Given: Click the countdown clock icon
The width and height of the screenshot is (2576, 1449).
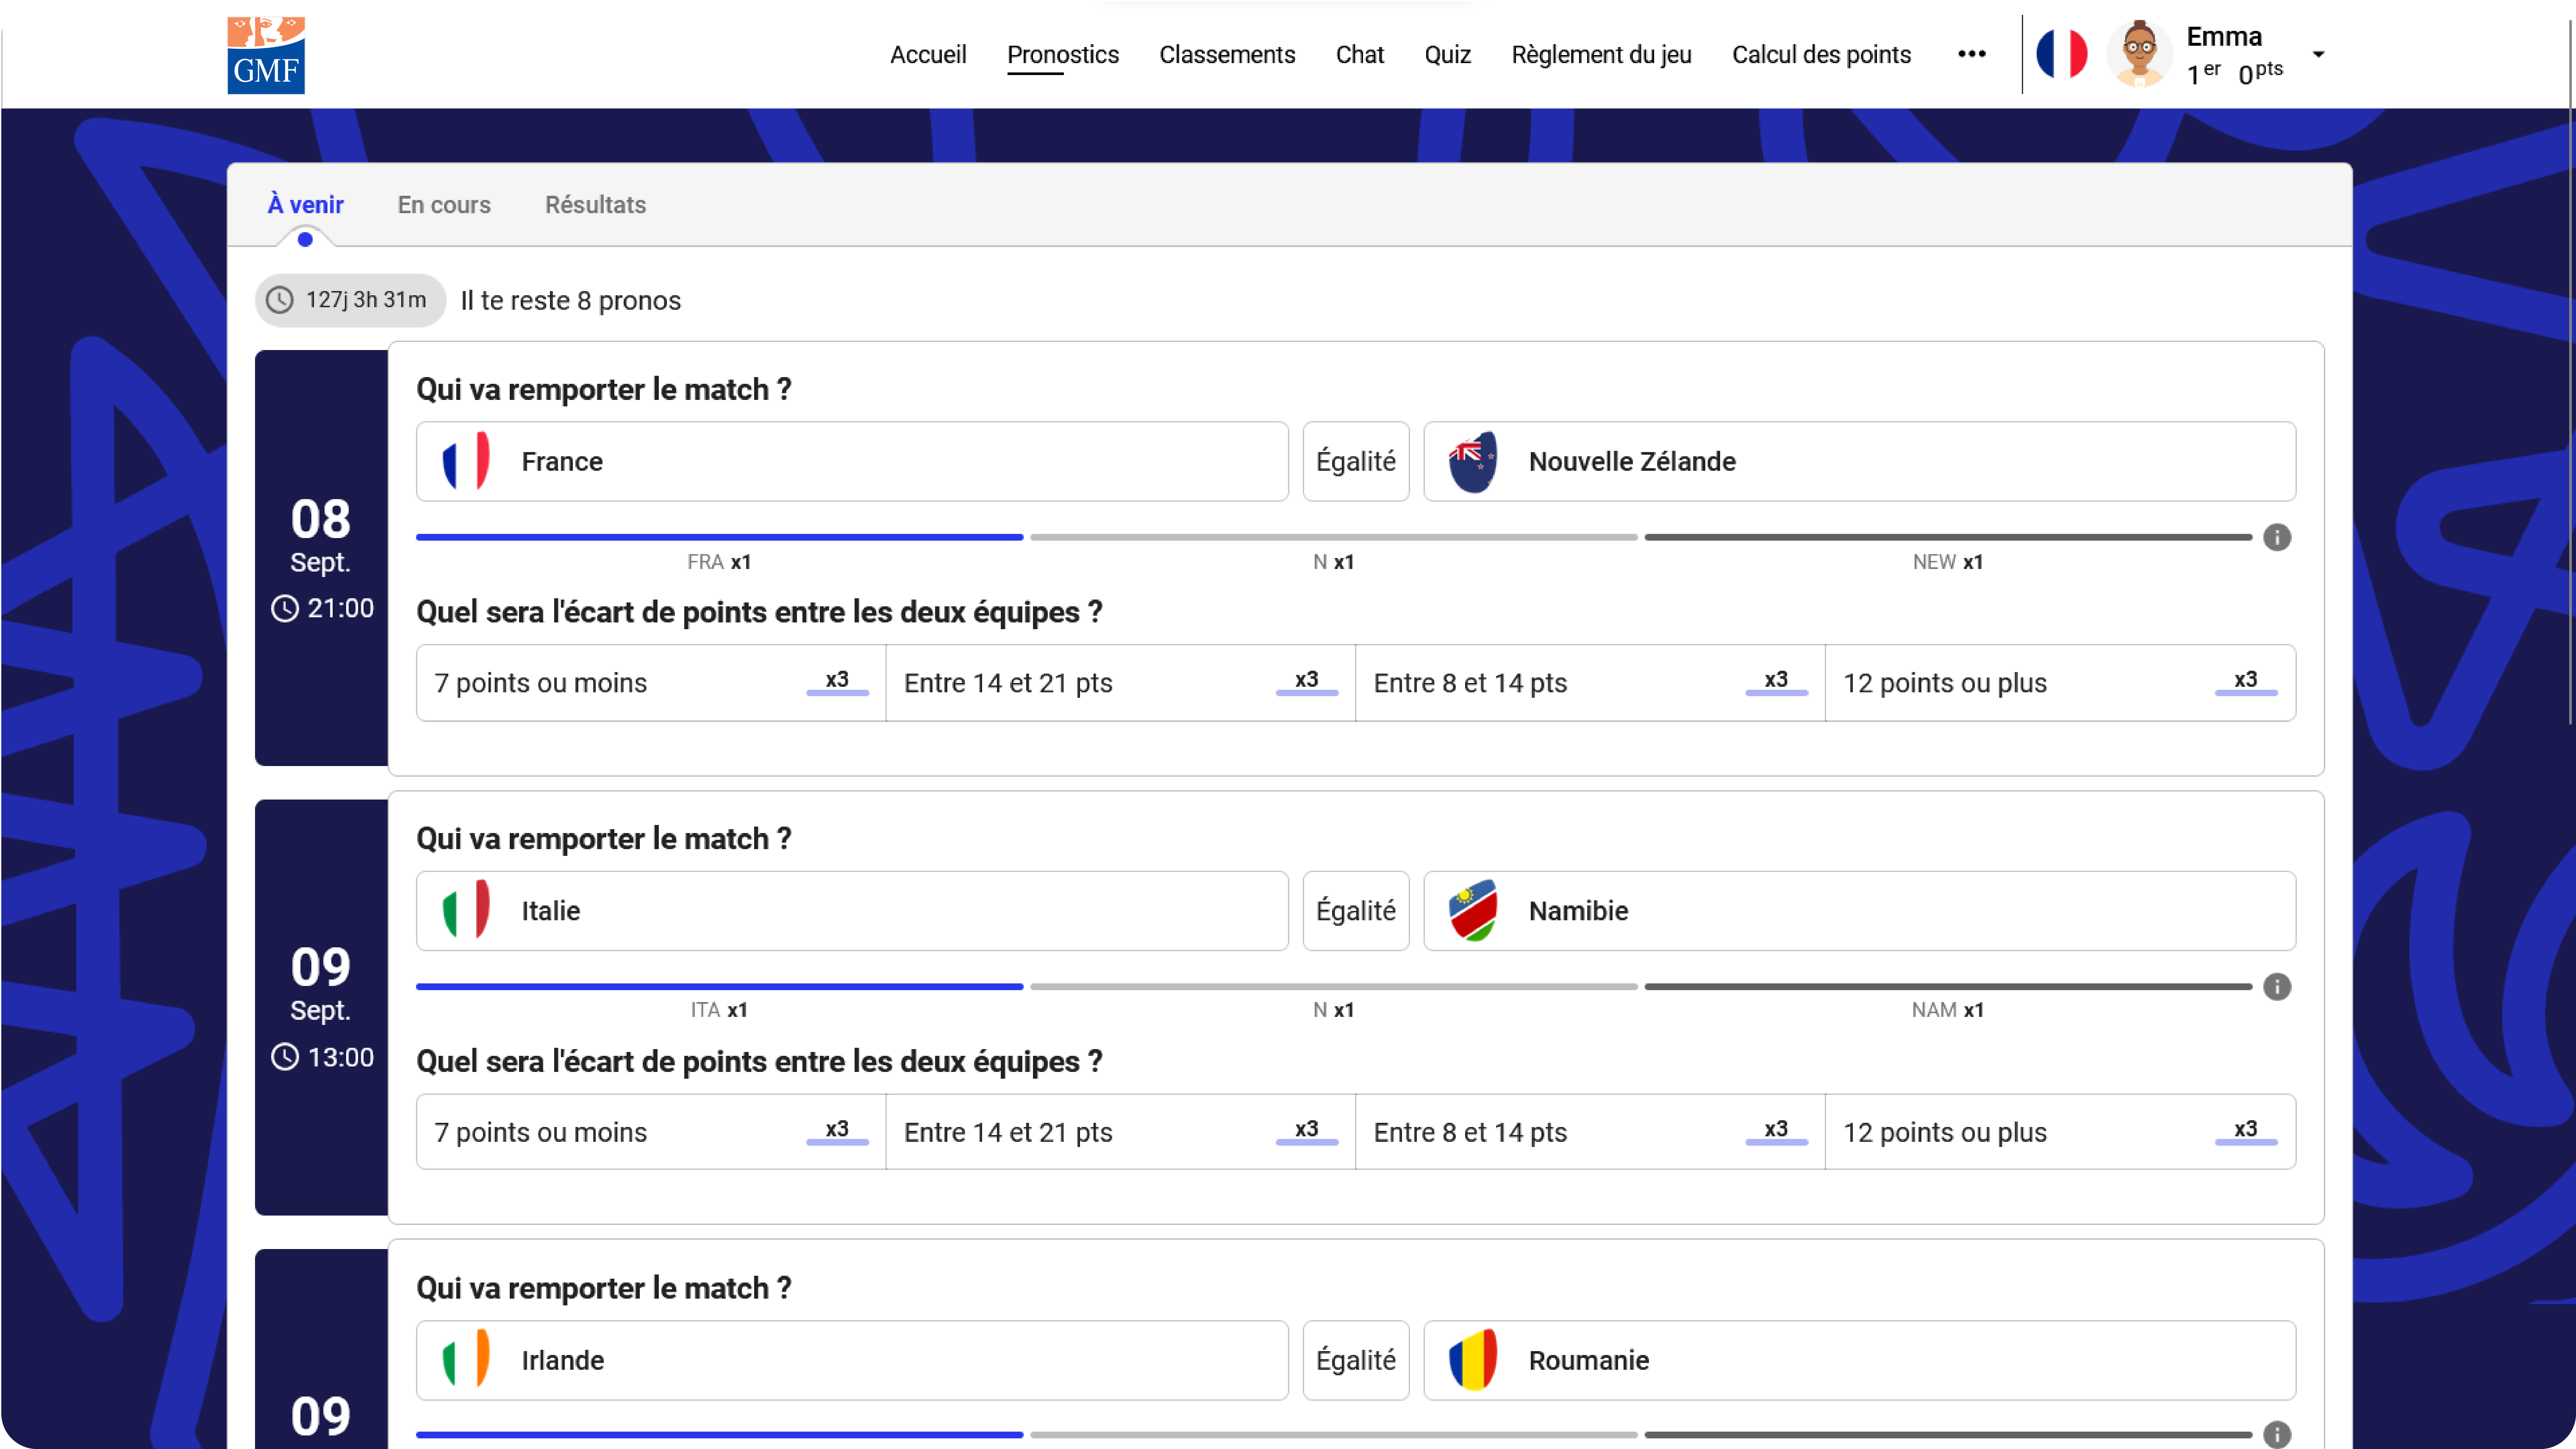Looking at the screenshot, I should point(280,300).
